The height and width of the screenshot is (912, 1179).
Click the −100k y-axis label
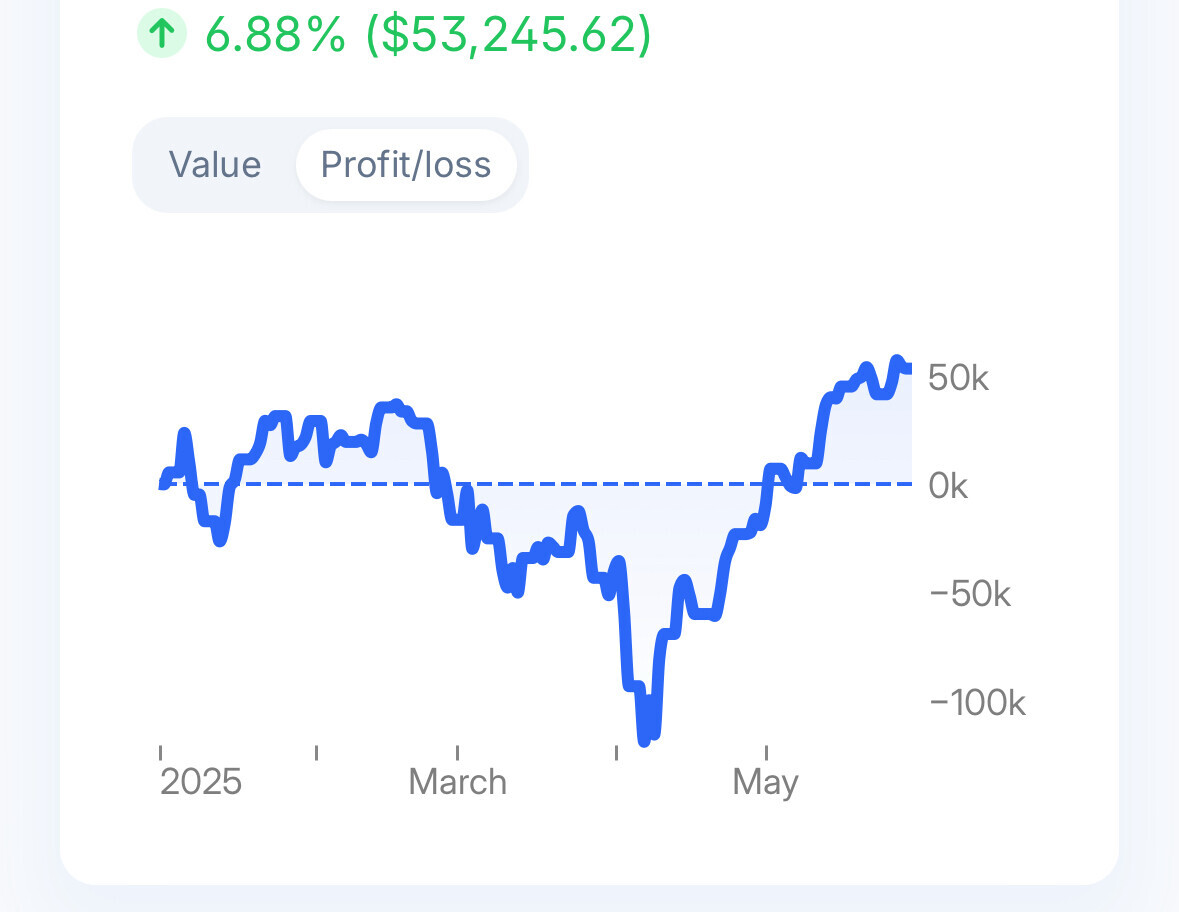(x=977, y=702)
